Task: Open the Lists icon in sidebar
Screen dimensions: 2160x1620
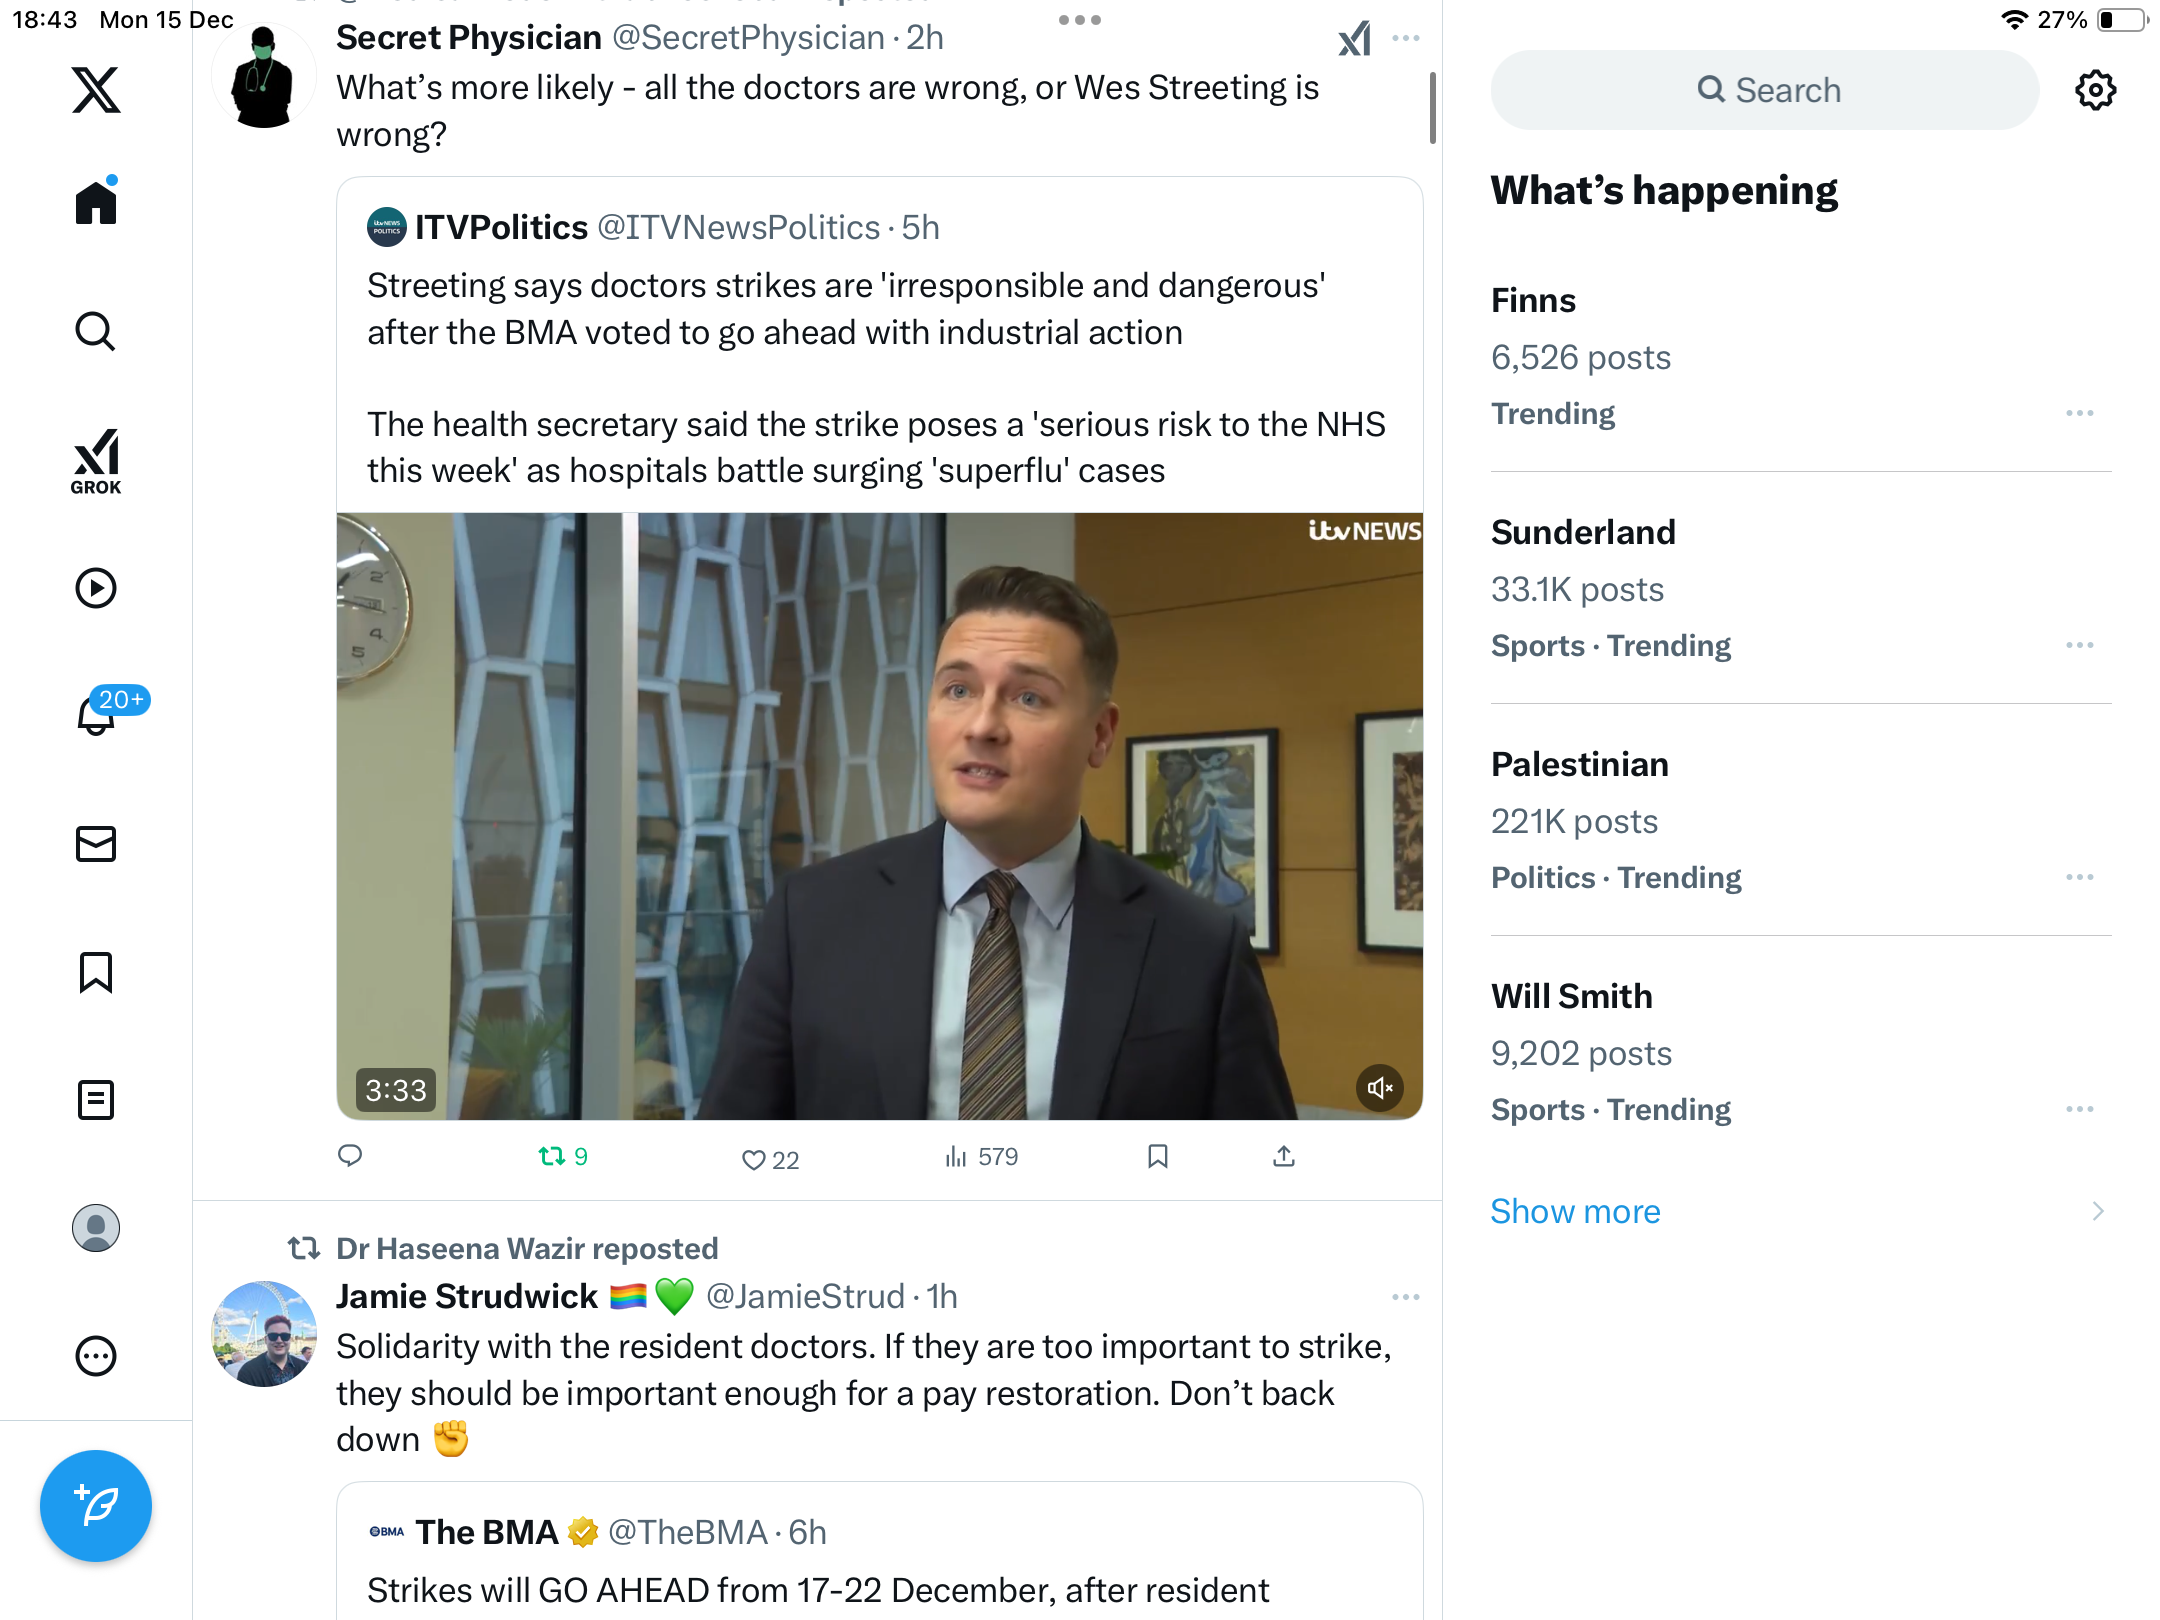Action: 96,1100
